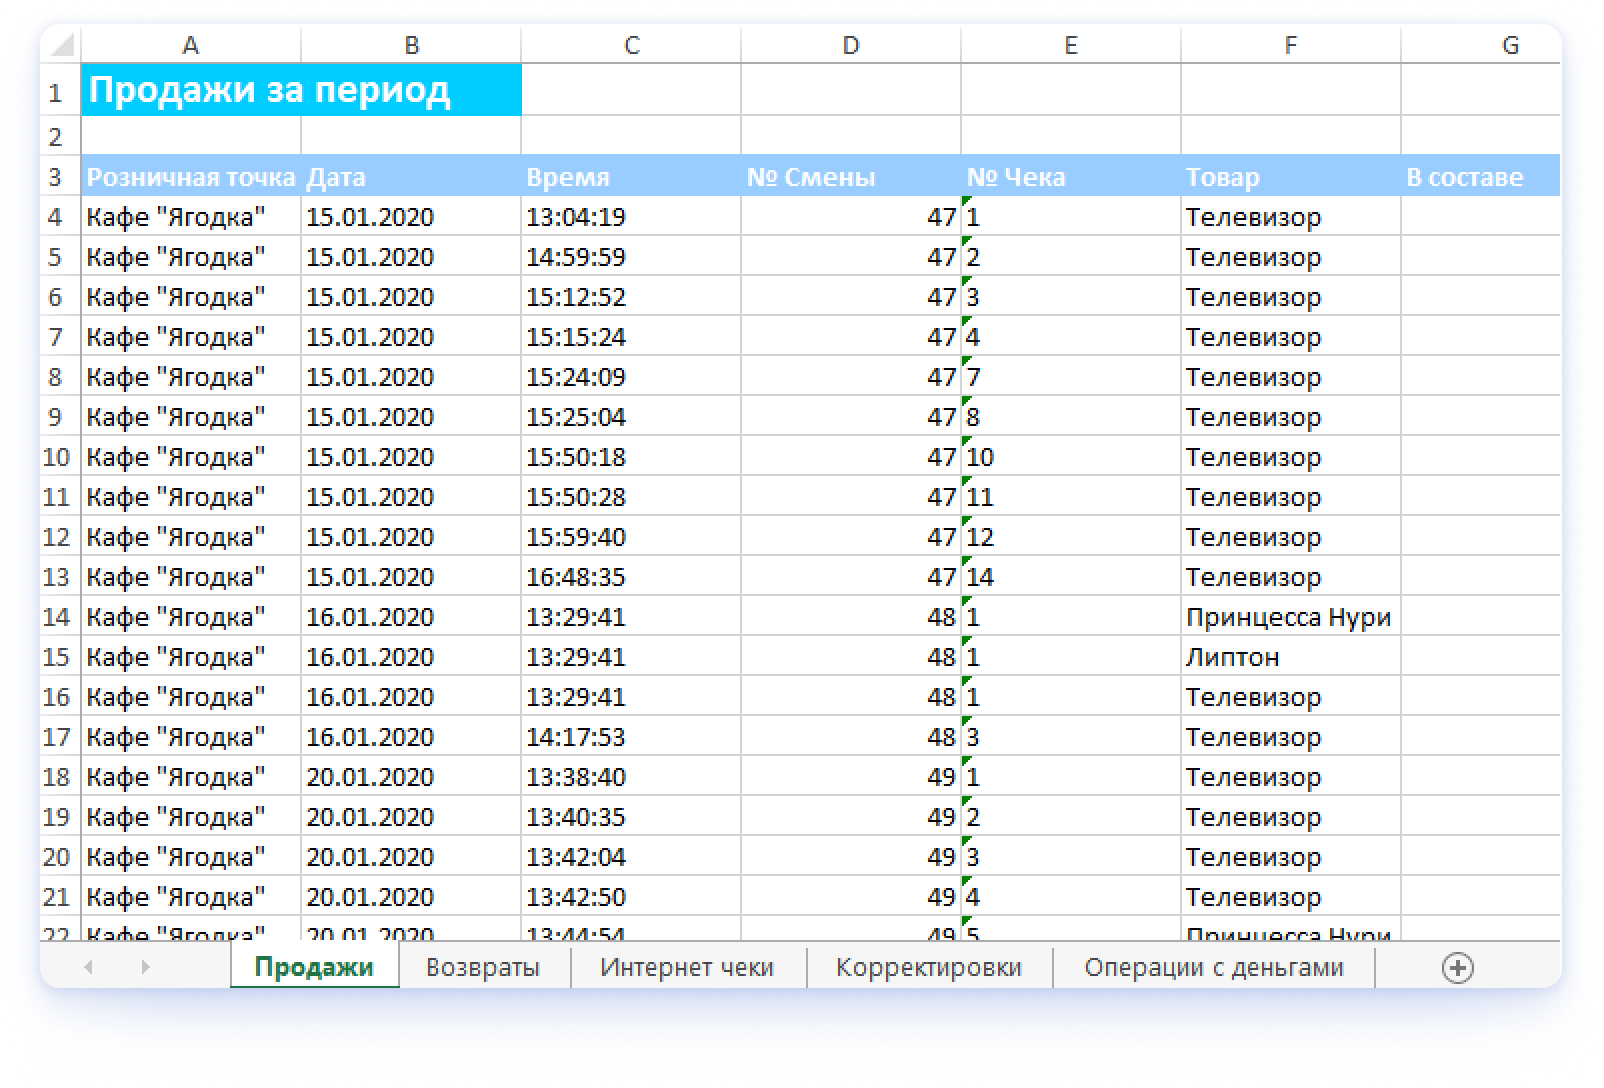Viewport: 1604px width, 1088px height.
Task: Add a new sheet with the plus icon
Action: click(x=1457, y=967)
